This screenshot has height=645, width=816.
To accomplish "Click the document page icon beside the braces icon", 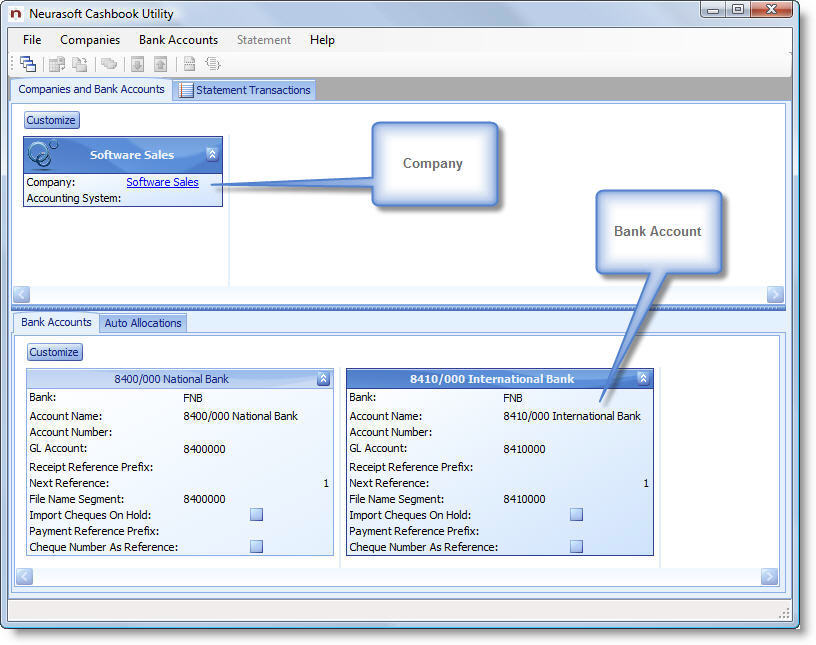I will pyautogui.click(x=189, y=64).
